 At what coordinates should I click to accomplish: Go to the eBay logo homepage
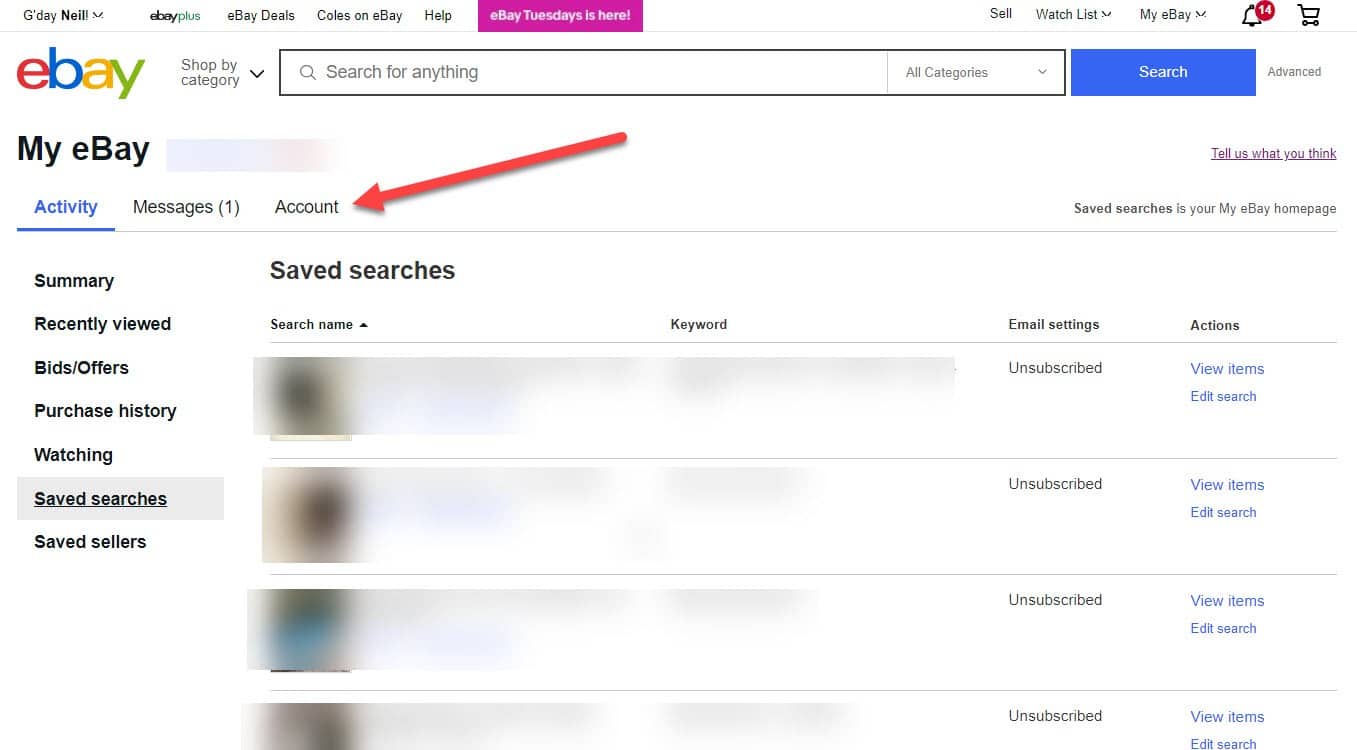(x=81, y=73)
